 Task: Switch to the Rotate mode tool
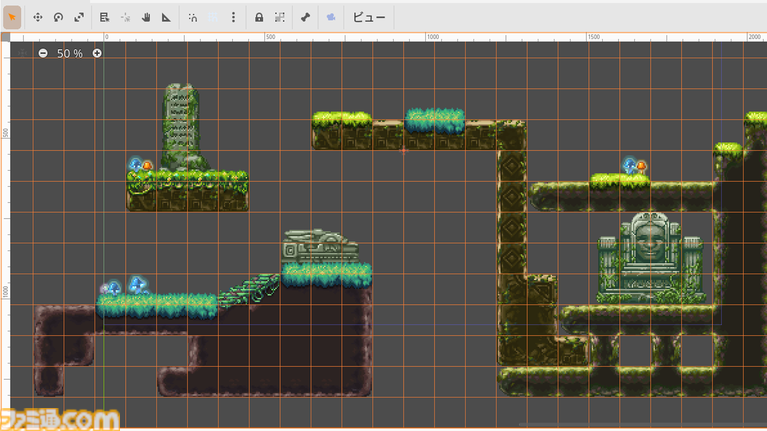click(58, 17)
